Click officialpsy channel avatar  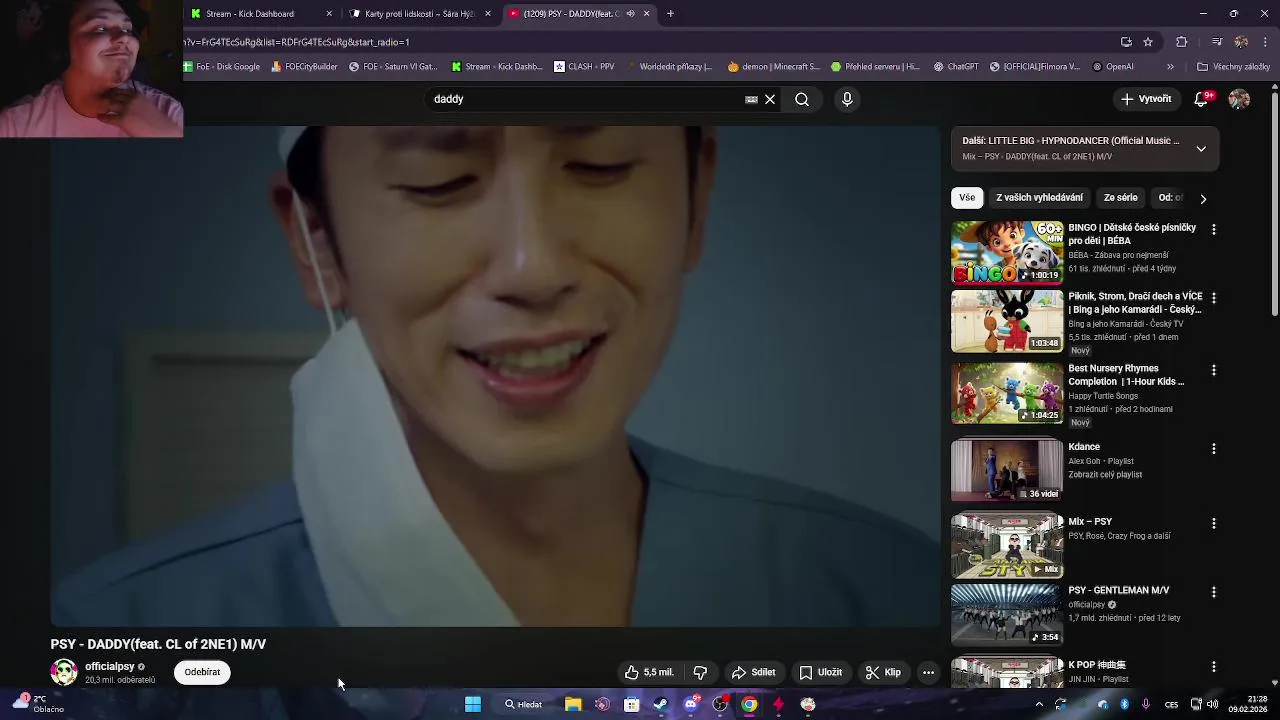click(x=64, y=672)
